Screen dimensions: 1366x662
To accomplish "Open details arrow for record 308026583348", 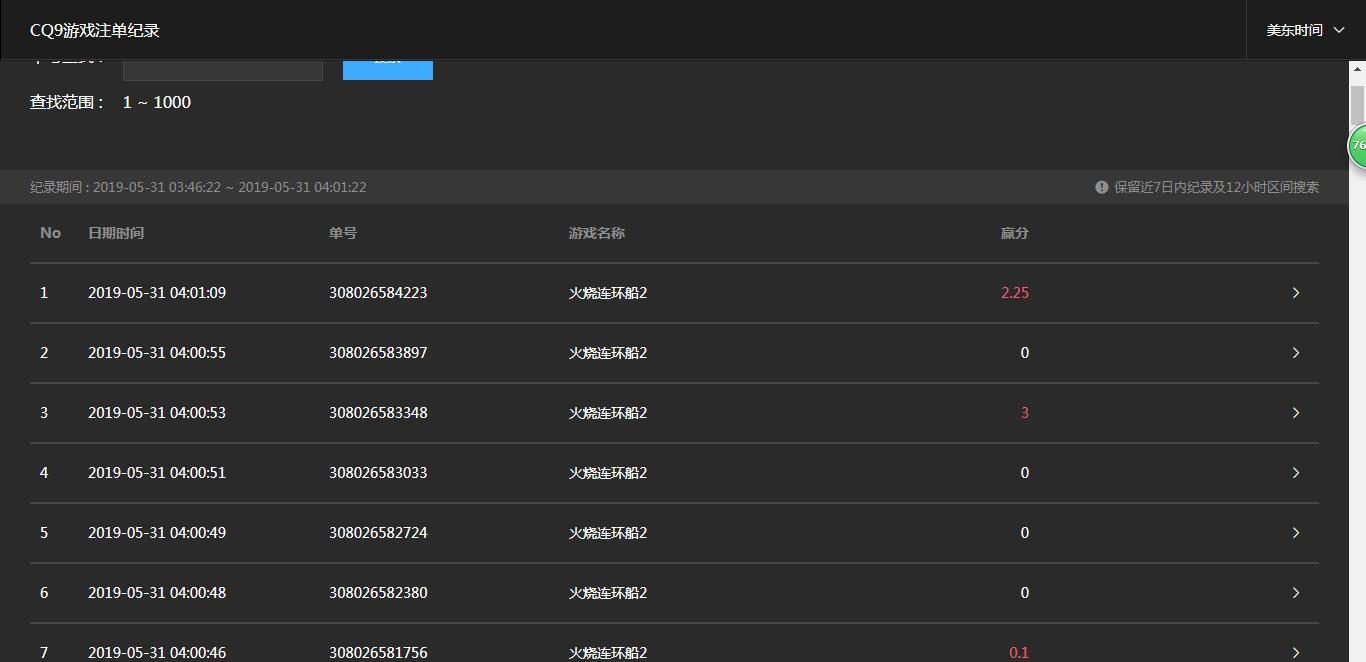I will pyautogui.click(x=1295, y=413).
